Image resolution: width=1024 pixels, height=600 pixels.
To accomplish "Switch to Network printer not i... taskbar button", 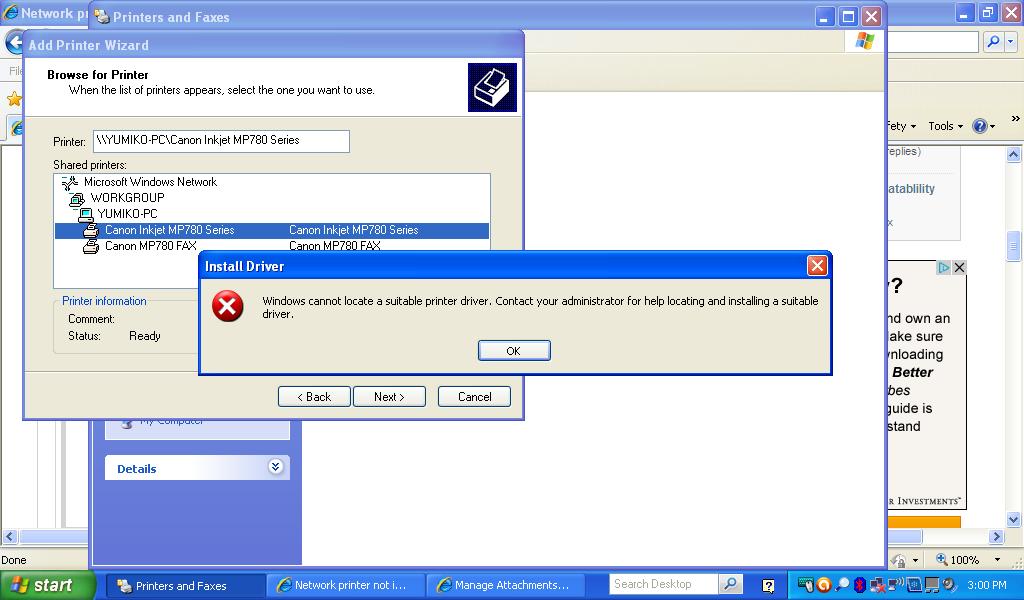I will [346, 585].
